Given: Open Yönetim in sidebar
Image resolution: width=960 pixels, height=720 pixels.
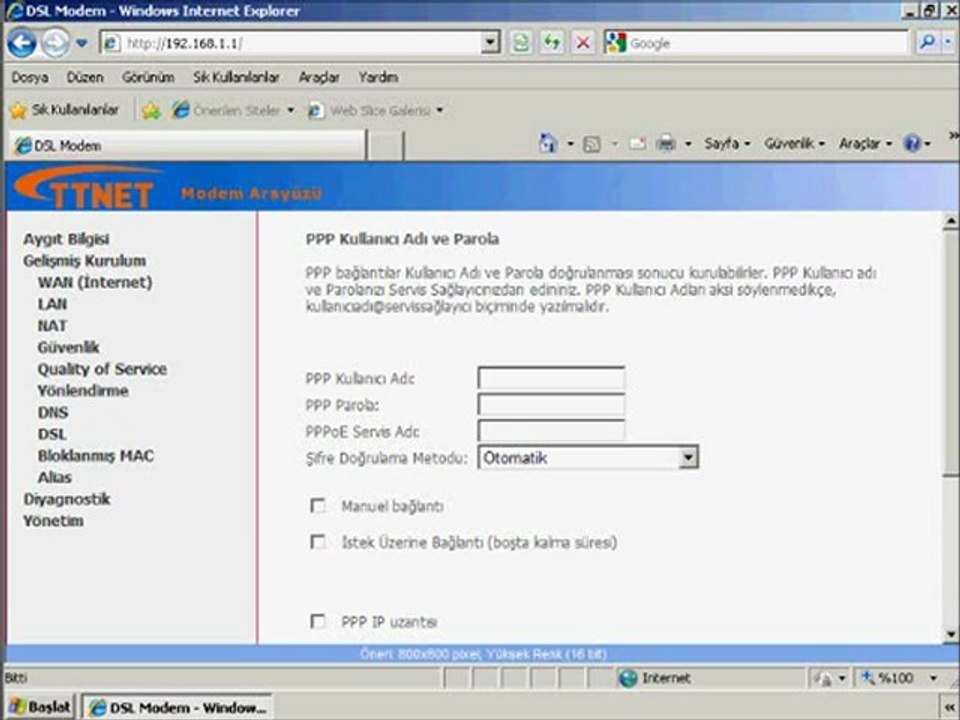Looking at the screenshot, I should pyautogui.click(x=53, y=521).
